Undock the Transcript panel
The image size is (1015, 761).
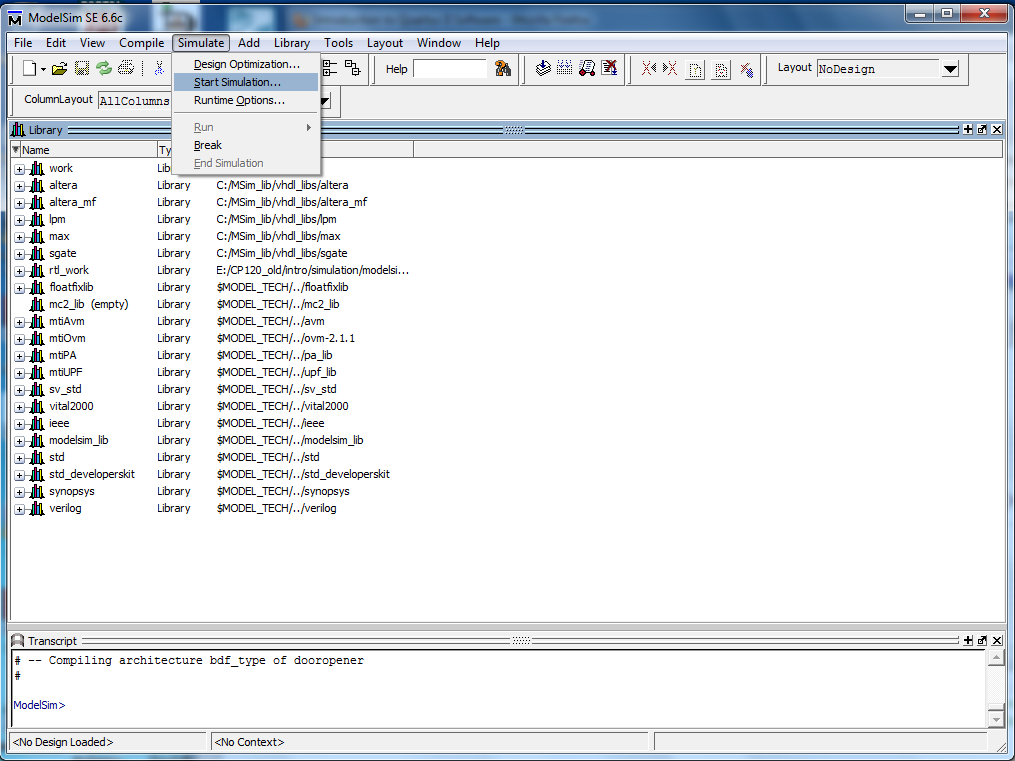(982, 640)
